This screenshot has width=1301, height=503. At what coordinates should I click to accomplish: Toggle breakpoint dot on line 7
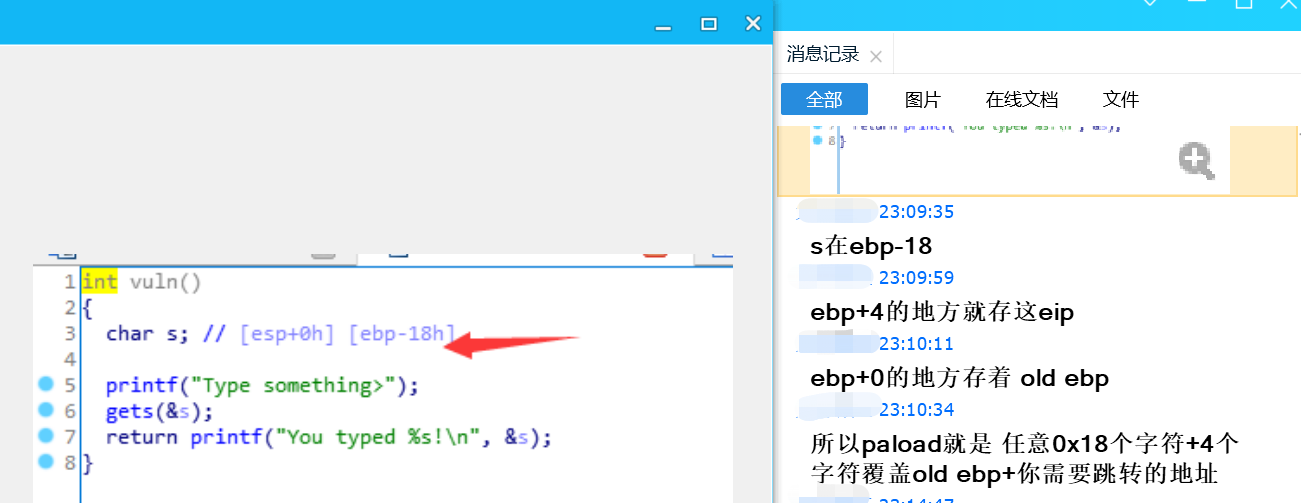pos(44,437)
